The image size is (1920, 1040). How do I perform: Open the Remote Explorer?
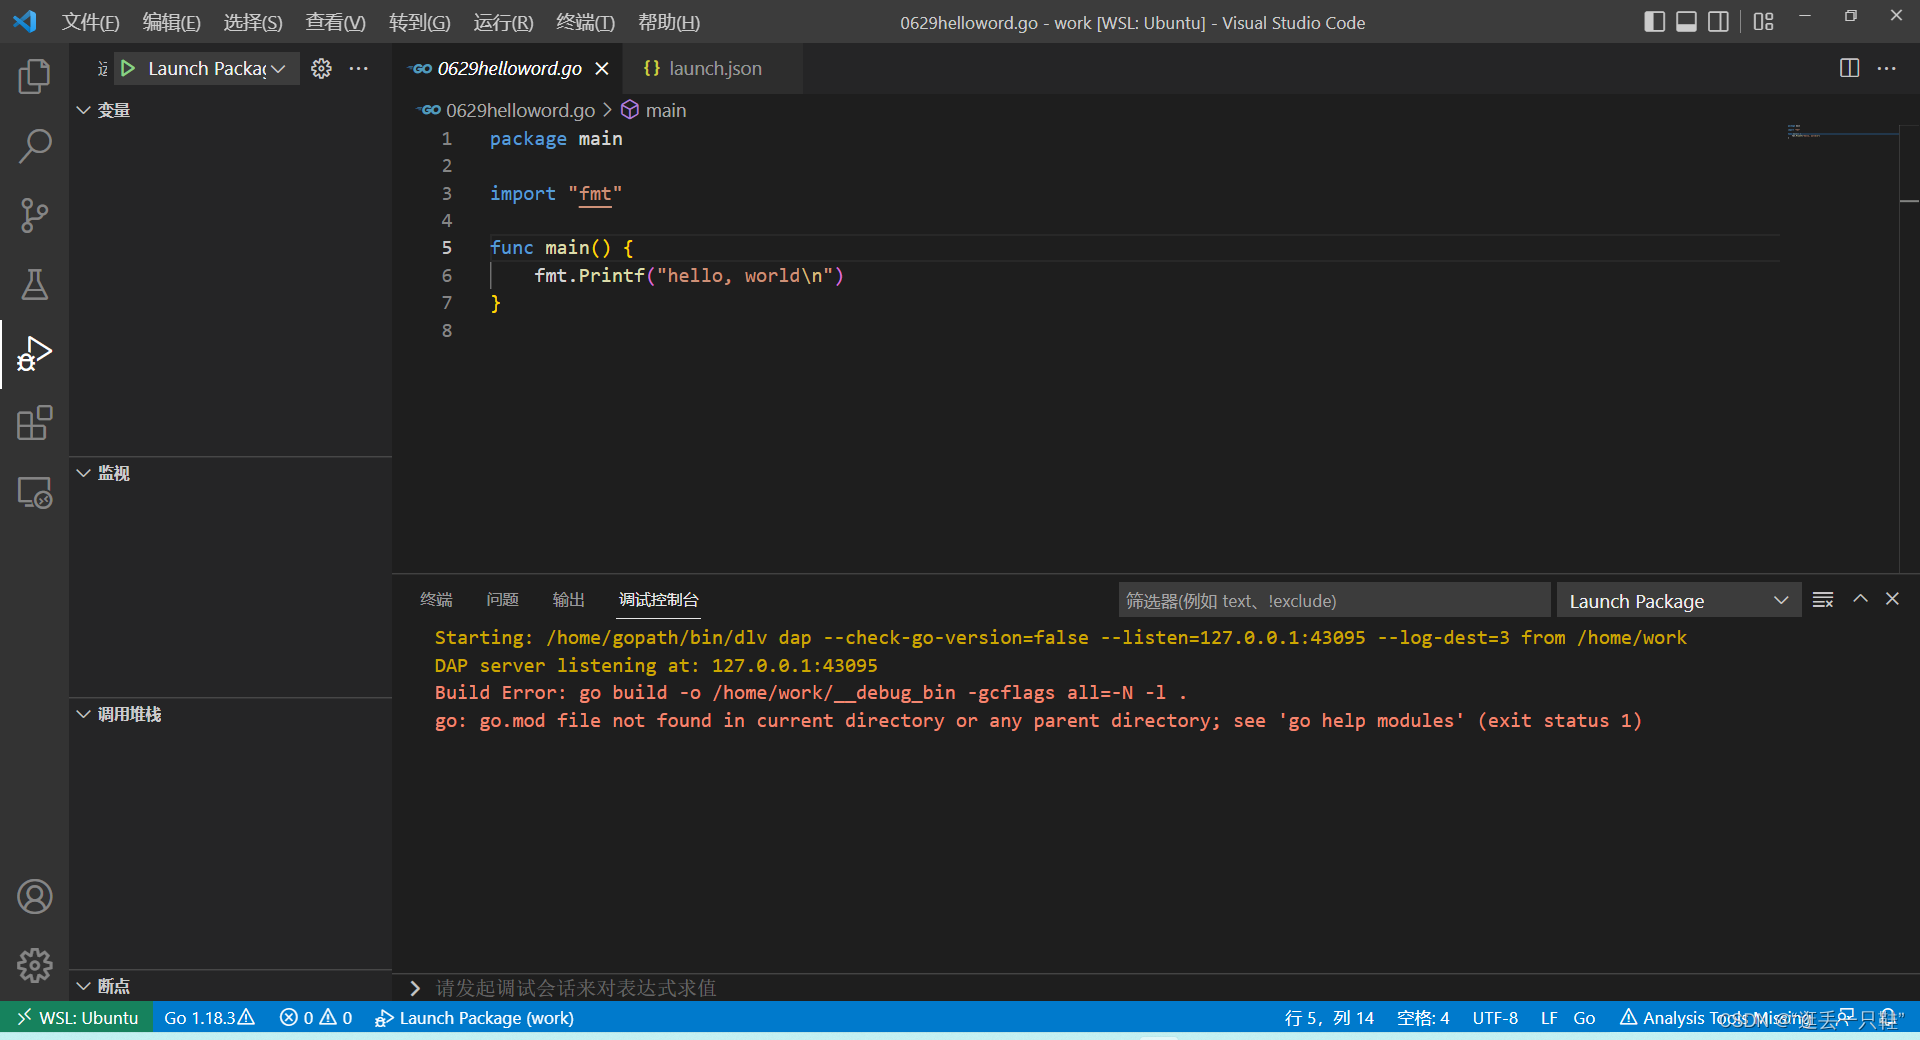click(x=34, y=492)
